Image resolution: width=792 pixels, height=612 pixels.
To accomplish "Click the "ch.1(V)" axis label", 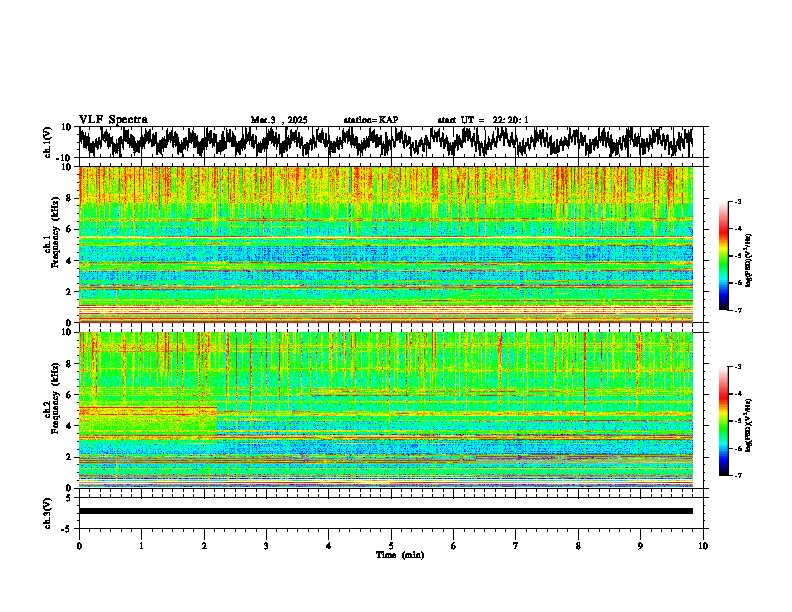I will [x=48, y=142].
